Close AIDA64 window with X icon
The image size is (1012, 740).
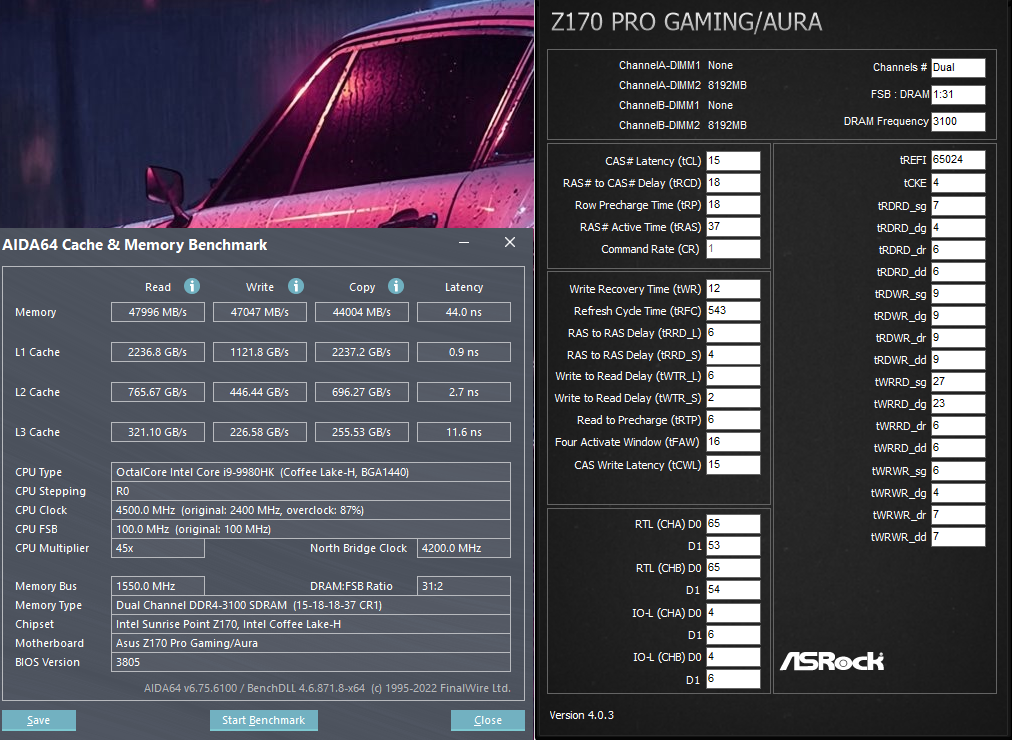coord(510,242)
